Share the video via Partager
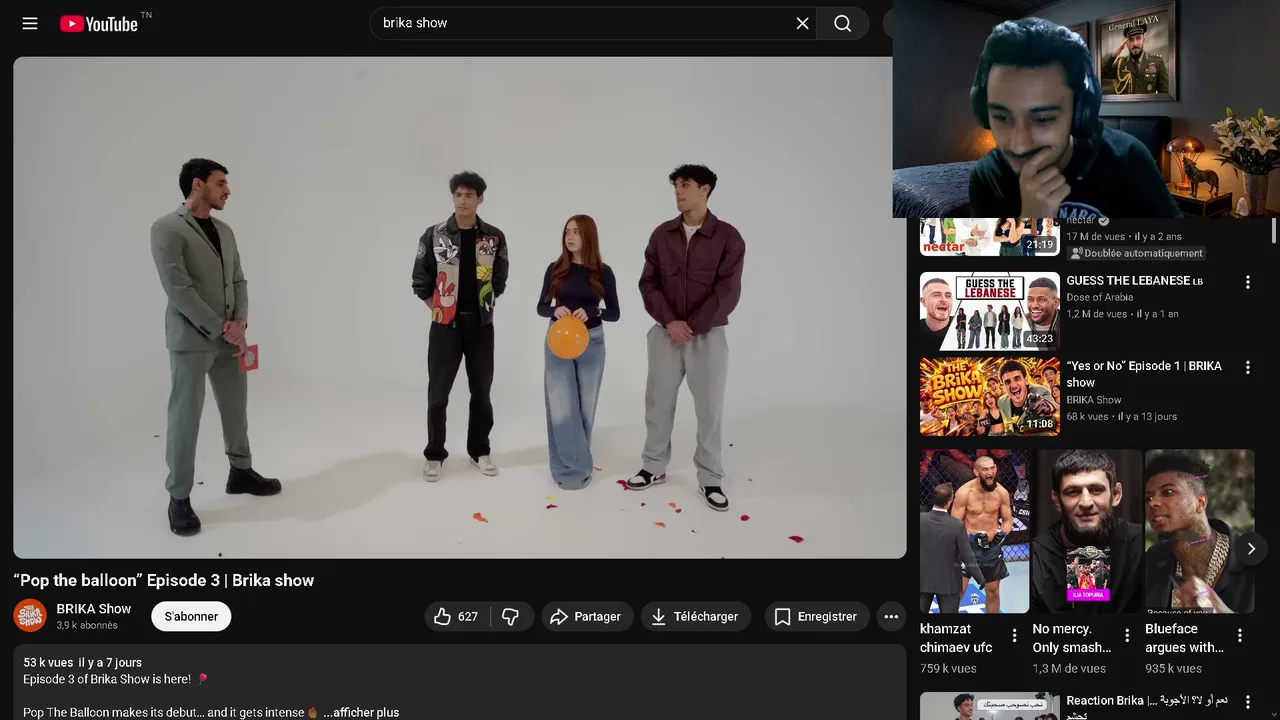The image size is (1280, 720). (586, 617)
